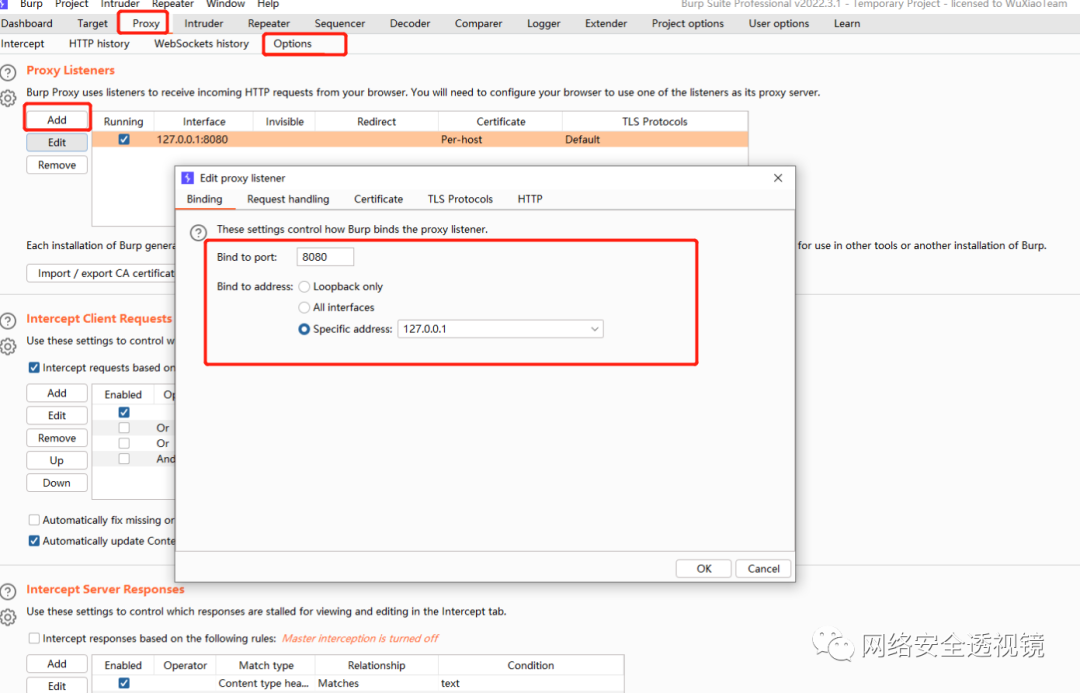Click Up button for client request rules
Screen dimensions: 1080x693
pos(57,460)
